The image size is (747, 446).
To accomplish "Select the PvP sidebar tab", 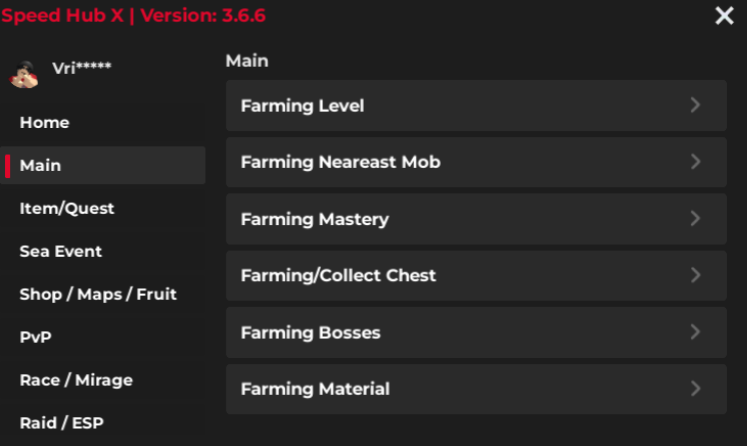I will coord(36,338).
